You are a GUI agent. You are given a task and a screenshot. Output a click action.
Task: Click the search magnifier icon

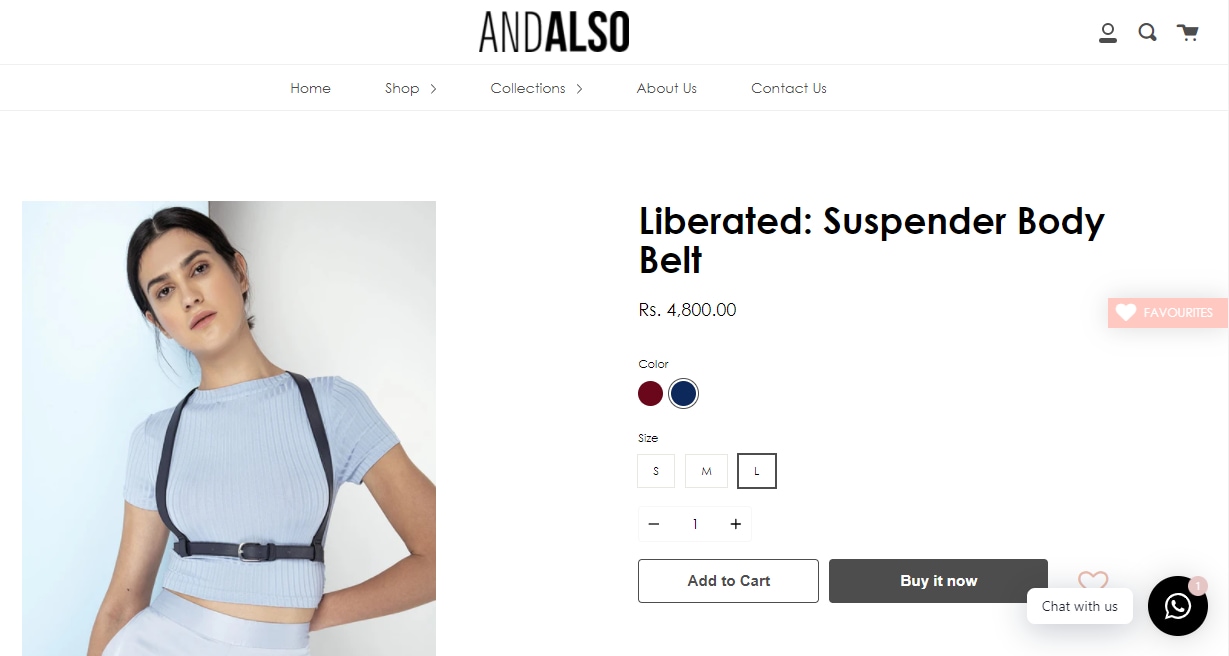[1147, 33]
